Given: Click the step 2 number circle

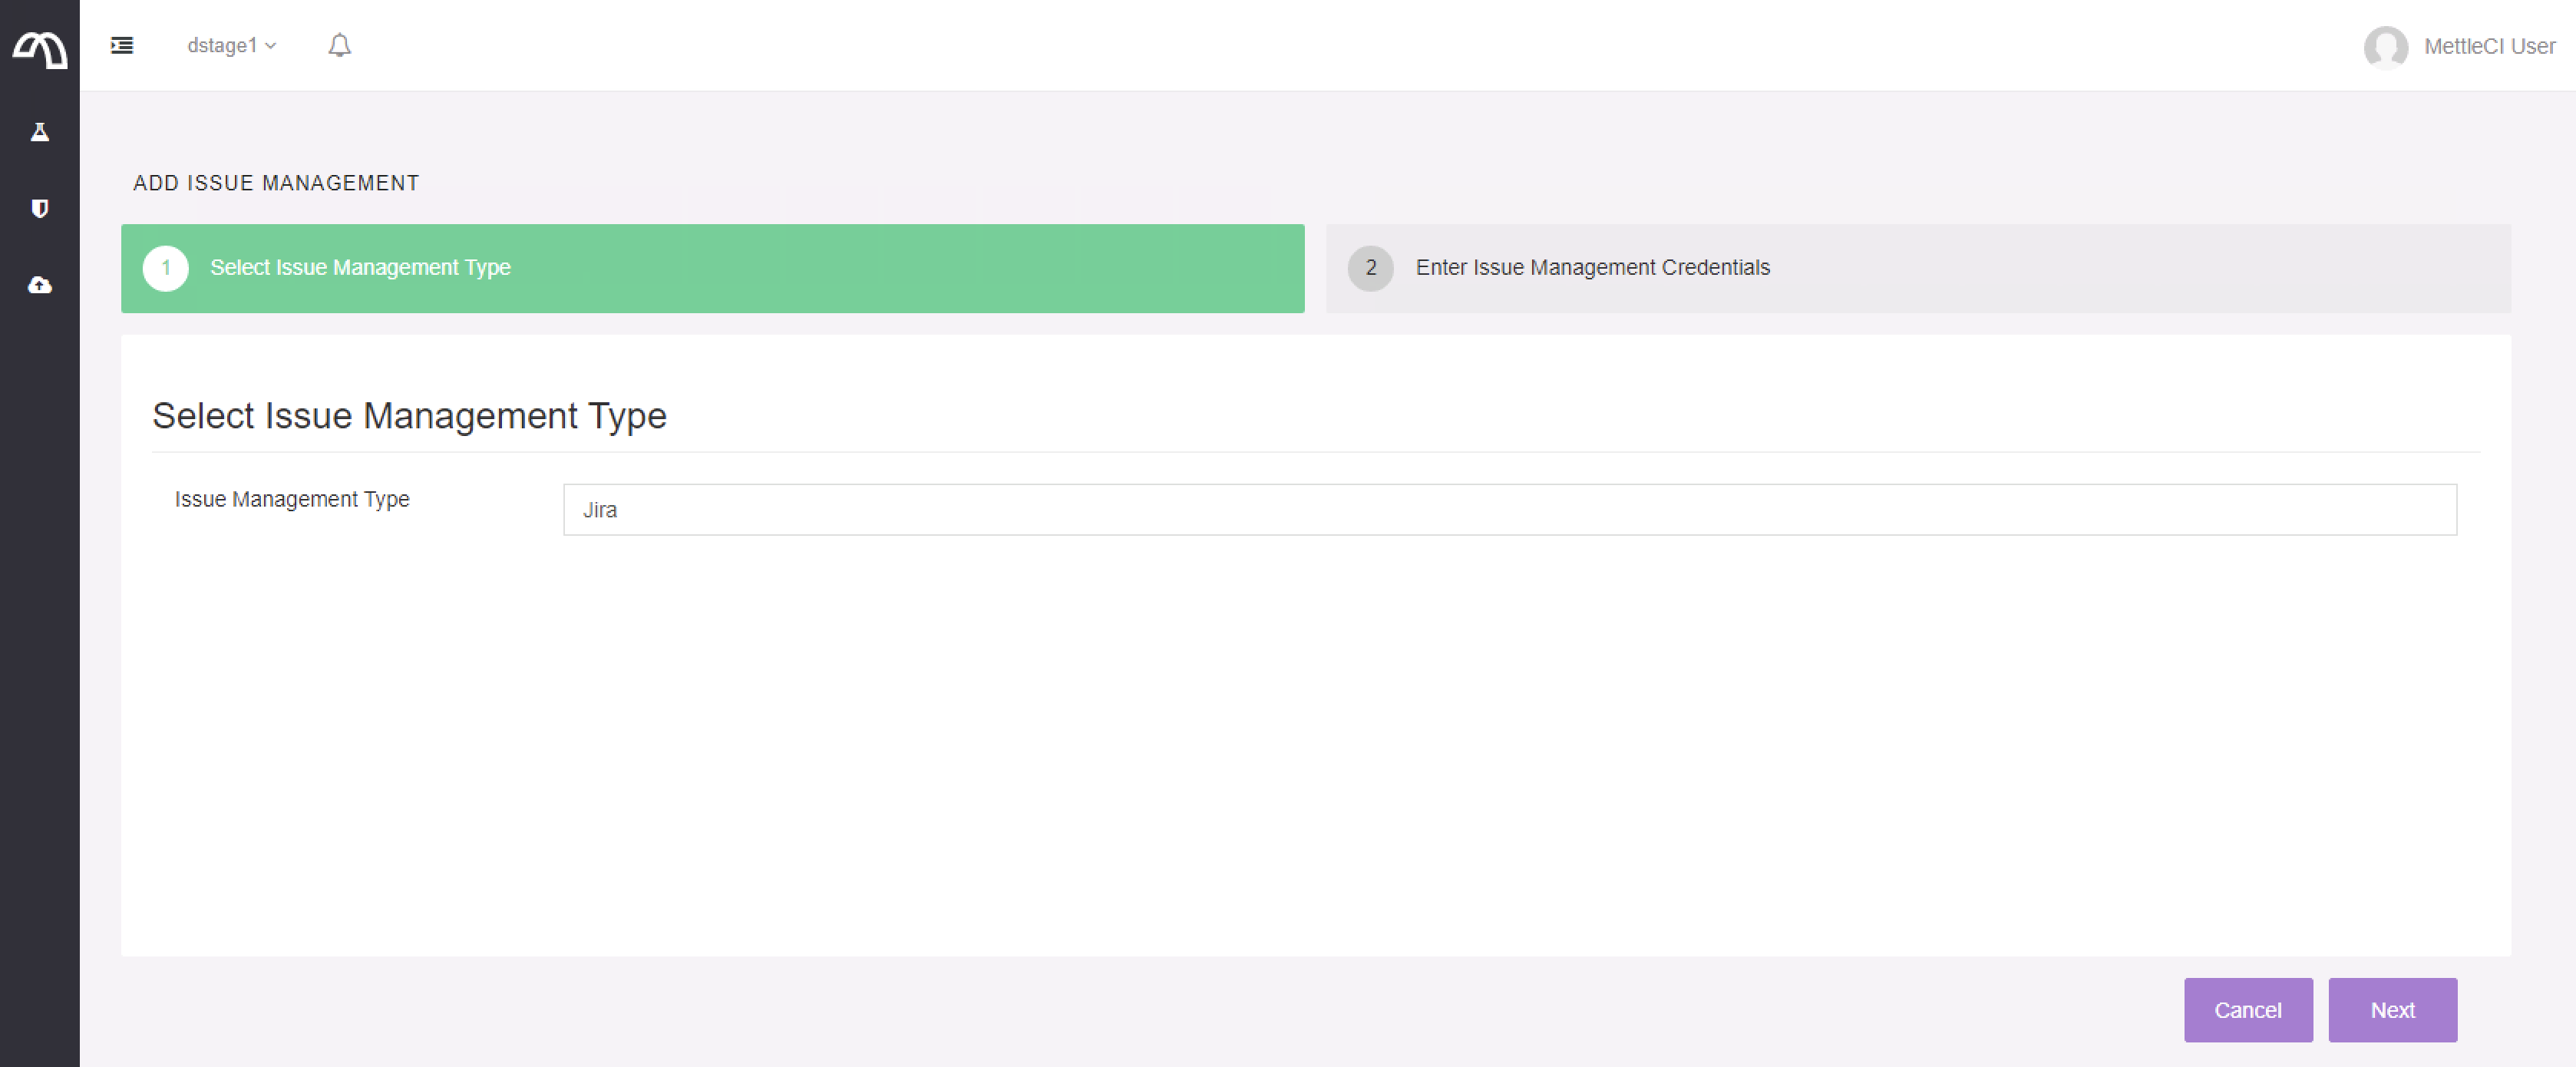Looking at the screenshot, I should click(x=1370, y=268).
